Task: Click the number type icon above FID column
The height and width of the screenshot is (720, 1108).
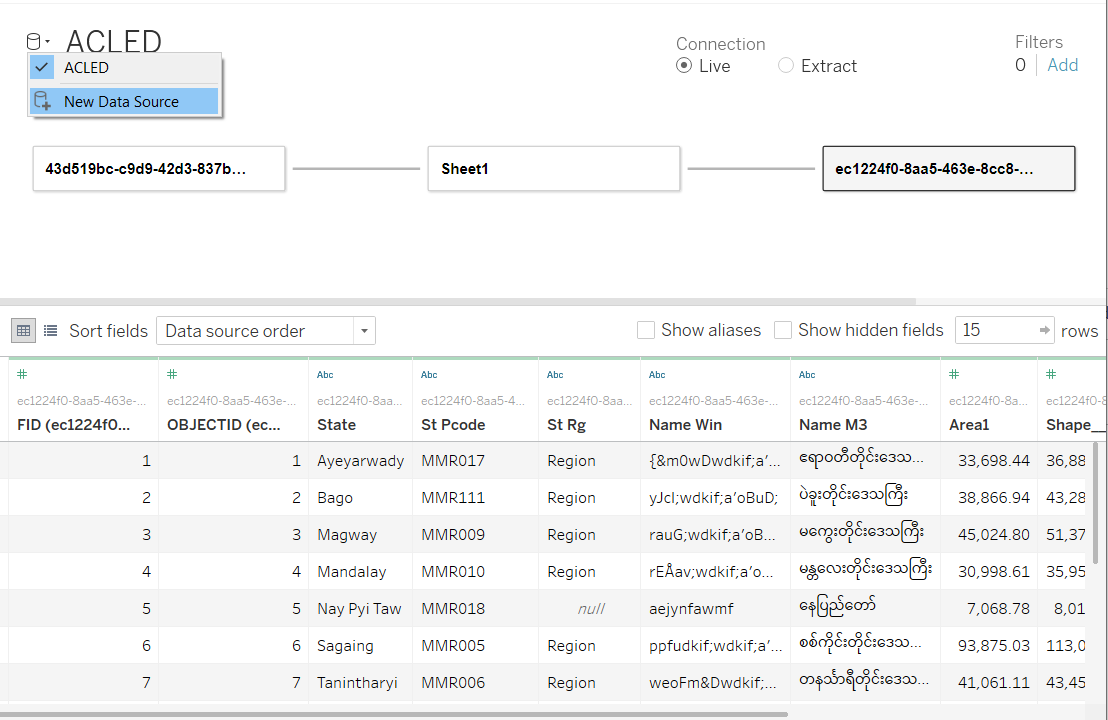Action: [22, 374]
